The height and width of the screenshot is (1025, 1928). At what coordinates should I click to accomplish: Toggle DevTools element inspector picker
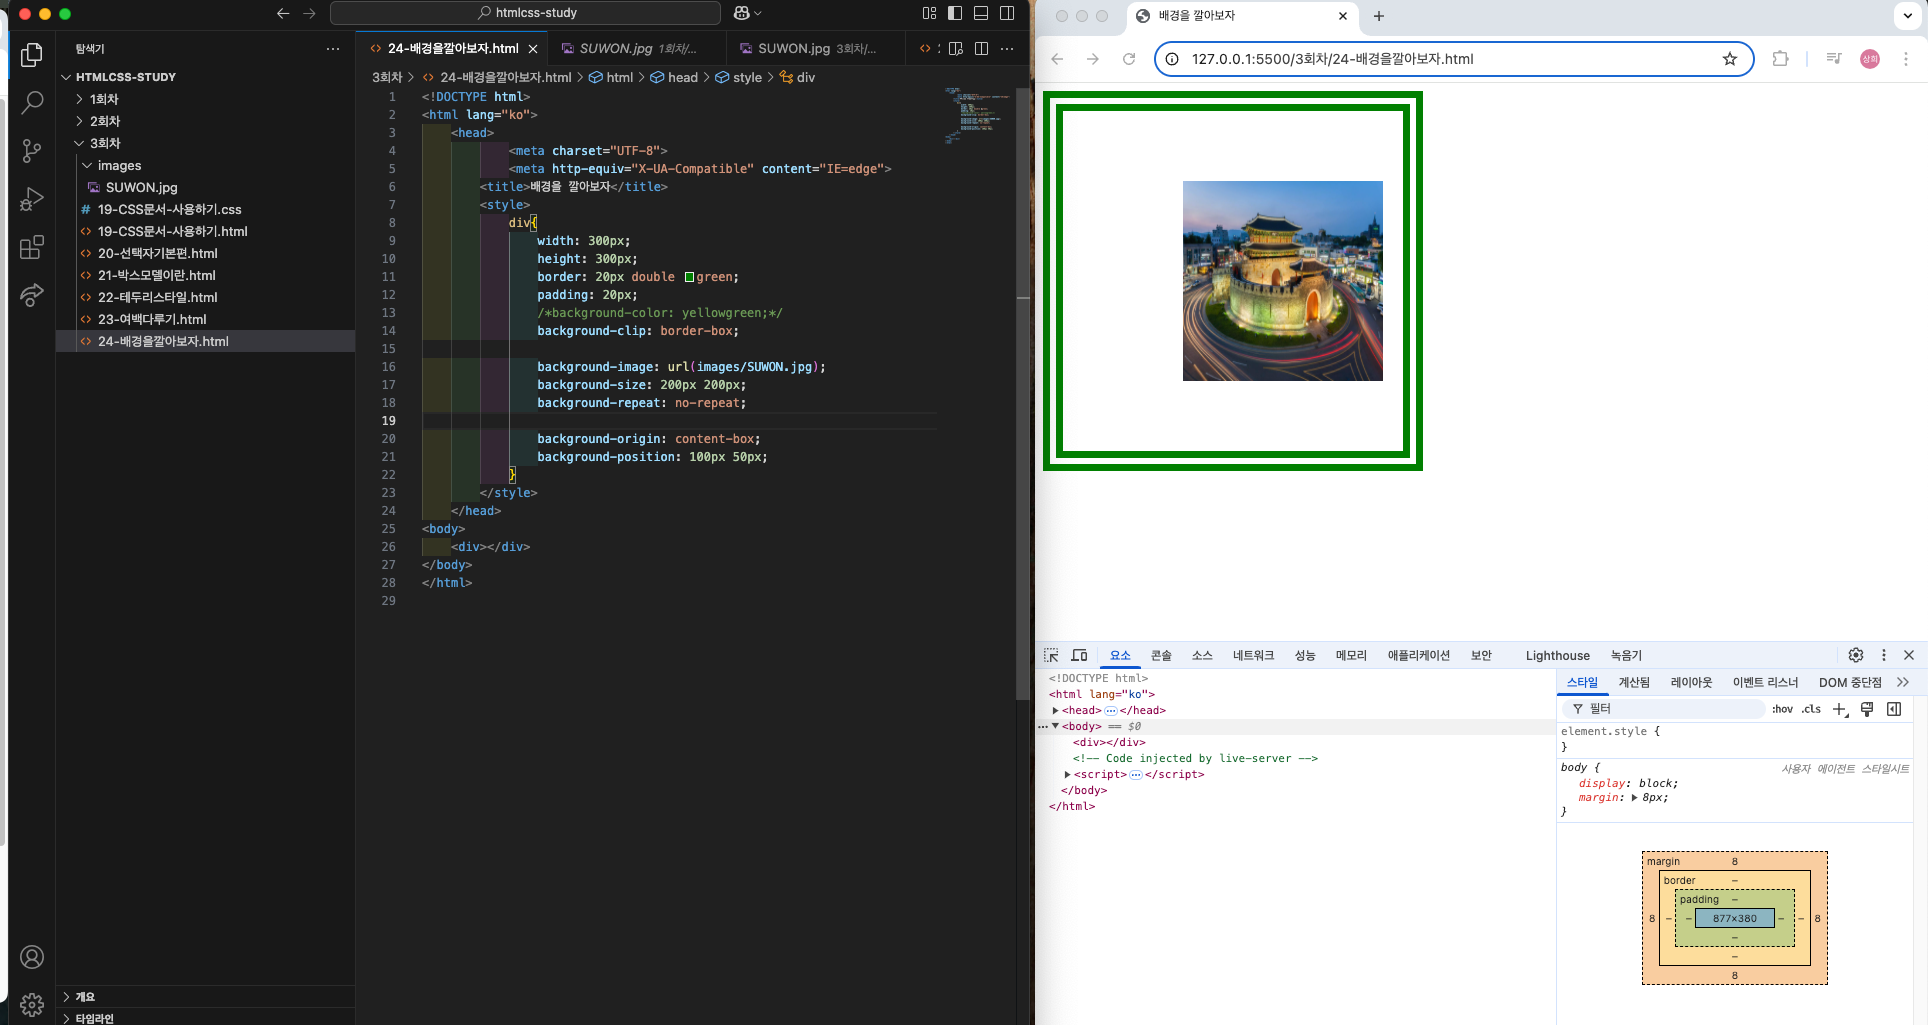1051,655
